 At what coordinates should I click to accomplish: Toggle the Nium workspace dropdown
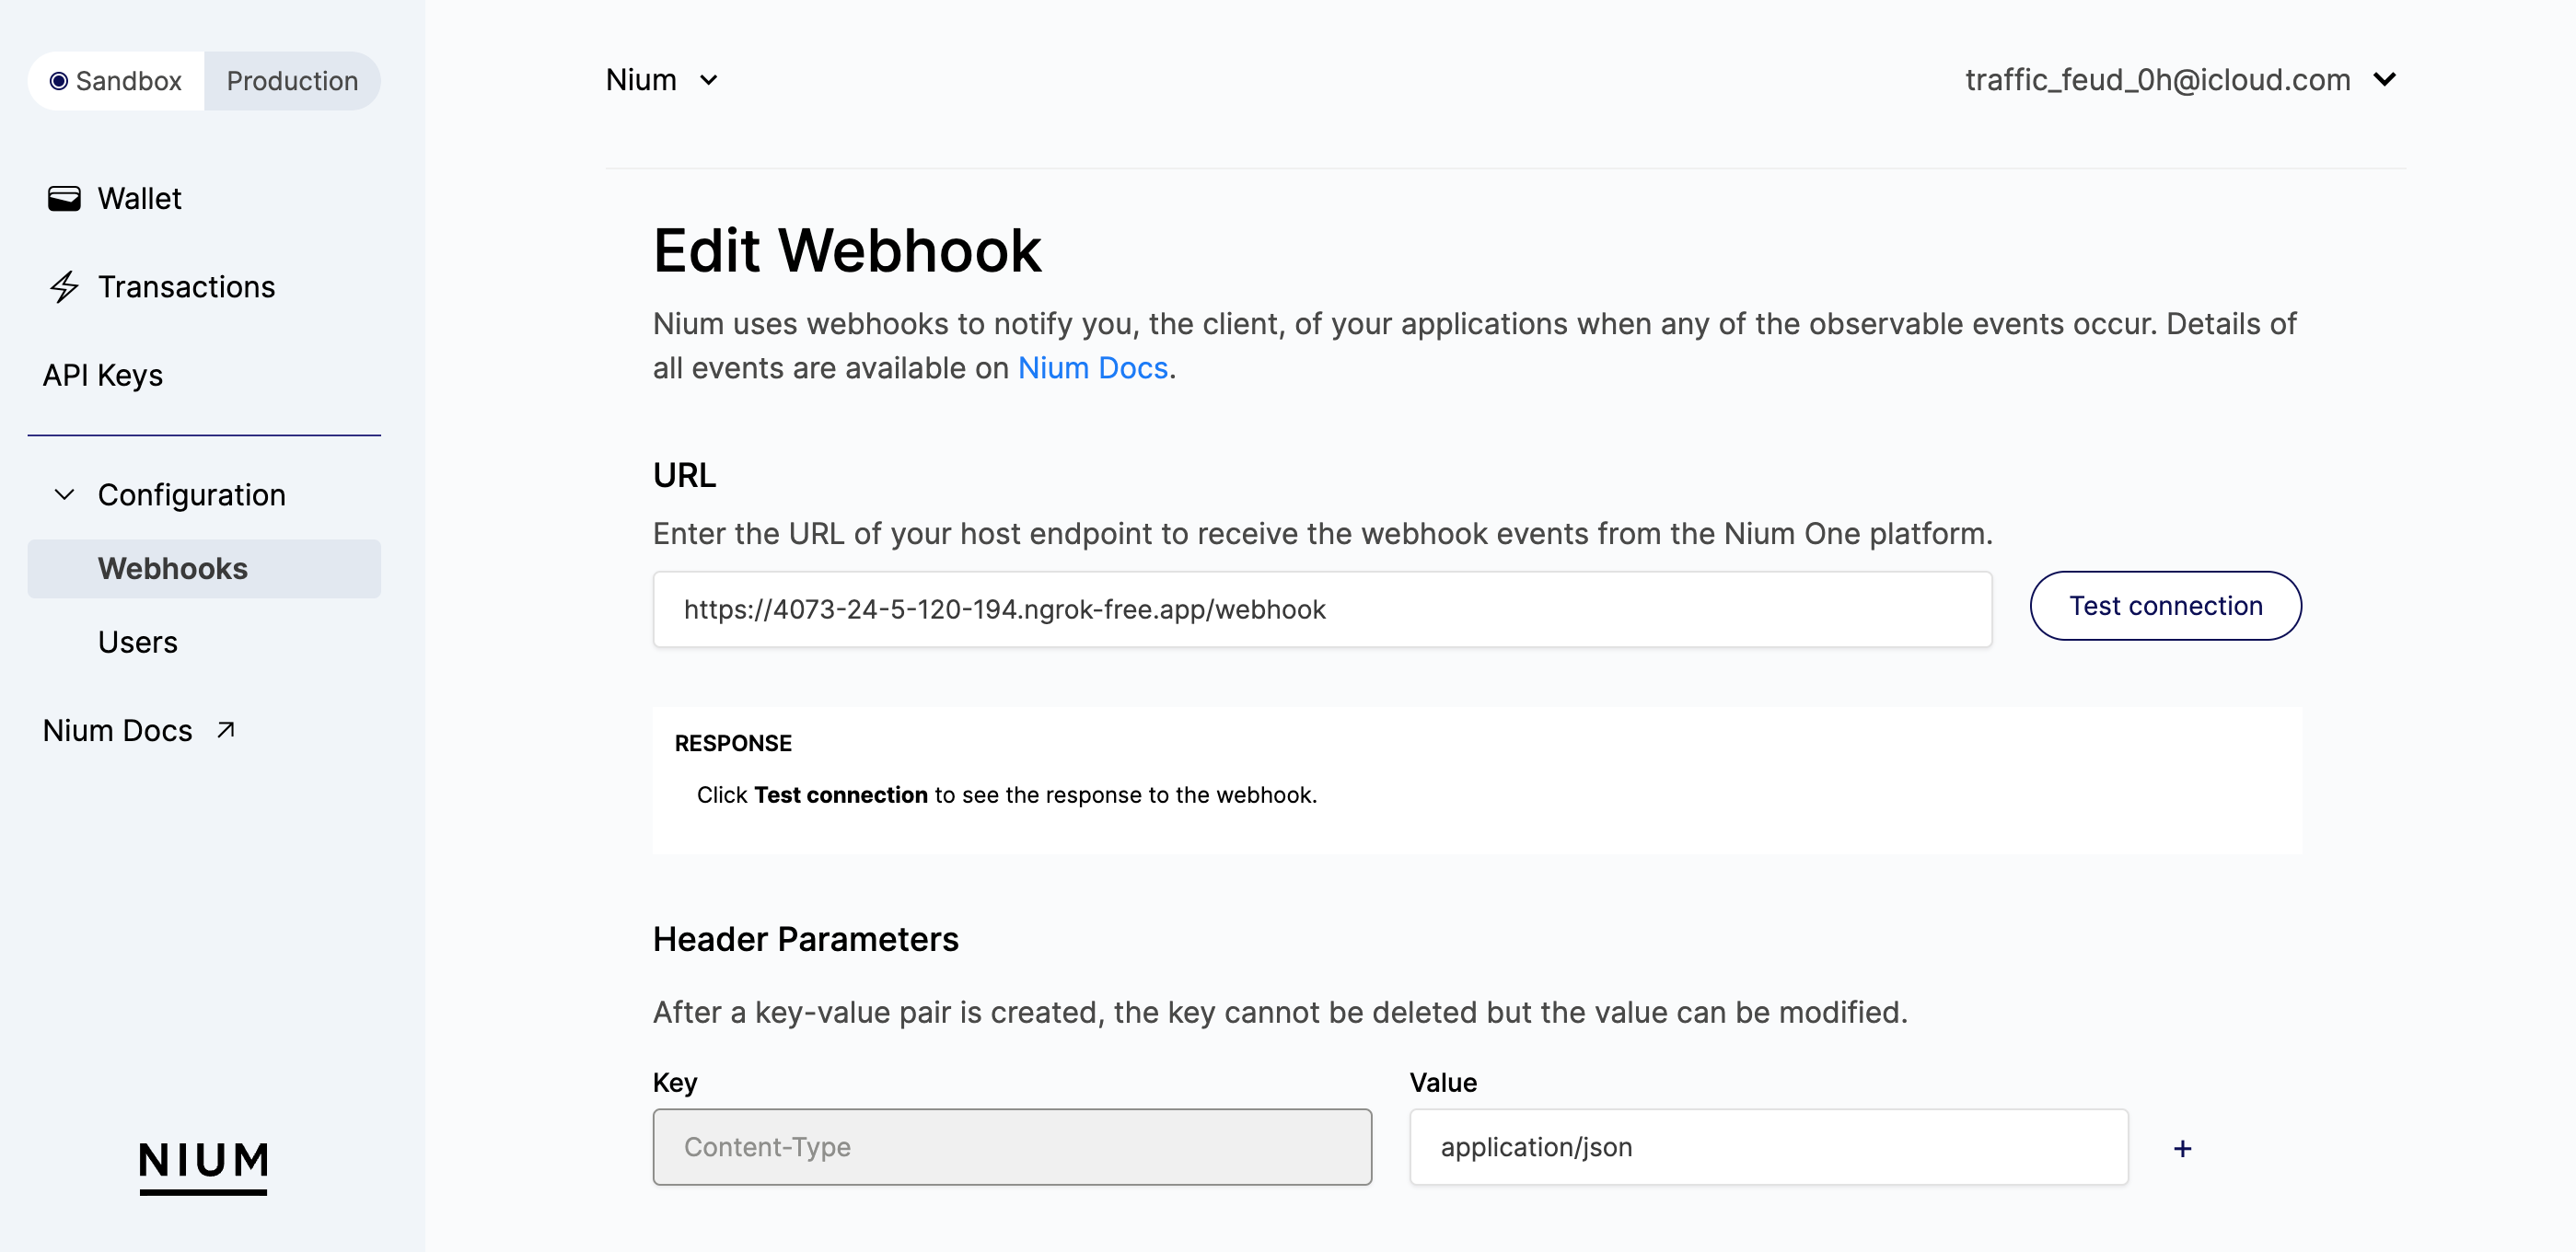(662, 79)
